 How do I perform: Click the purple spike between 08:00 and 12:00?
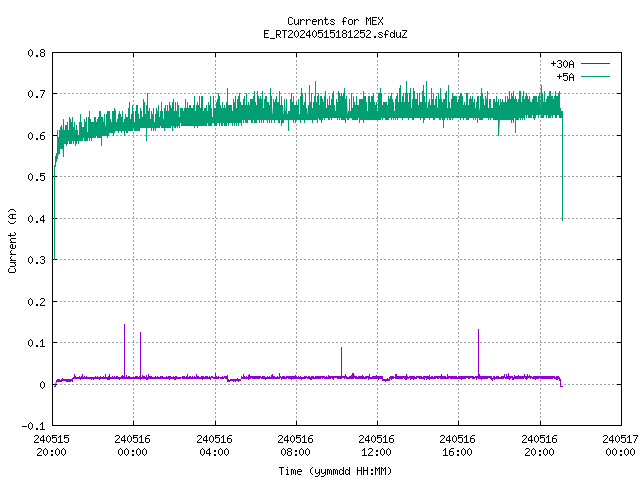[x=342, y=362]
